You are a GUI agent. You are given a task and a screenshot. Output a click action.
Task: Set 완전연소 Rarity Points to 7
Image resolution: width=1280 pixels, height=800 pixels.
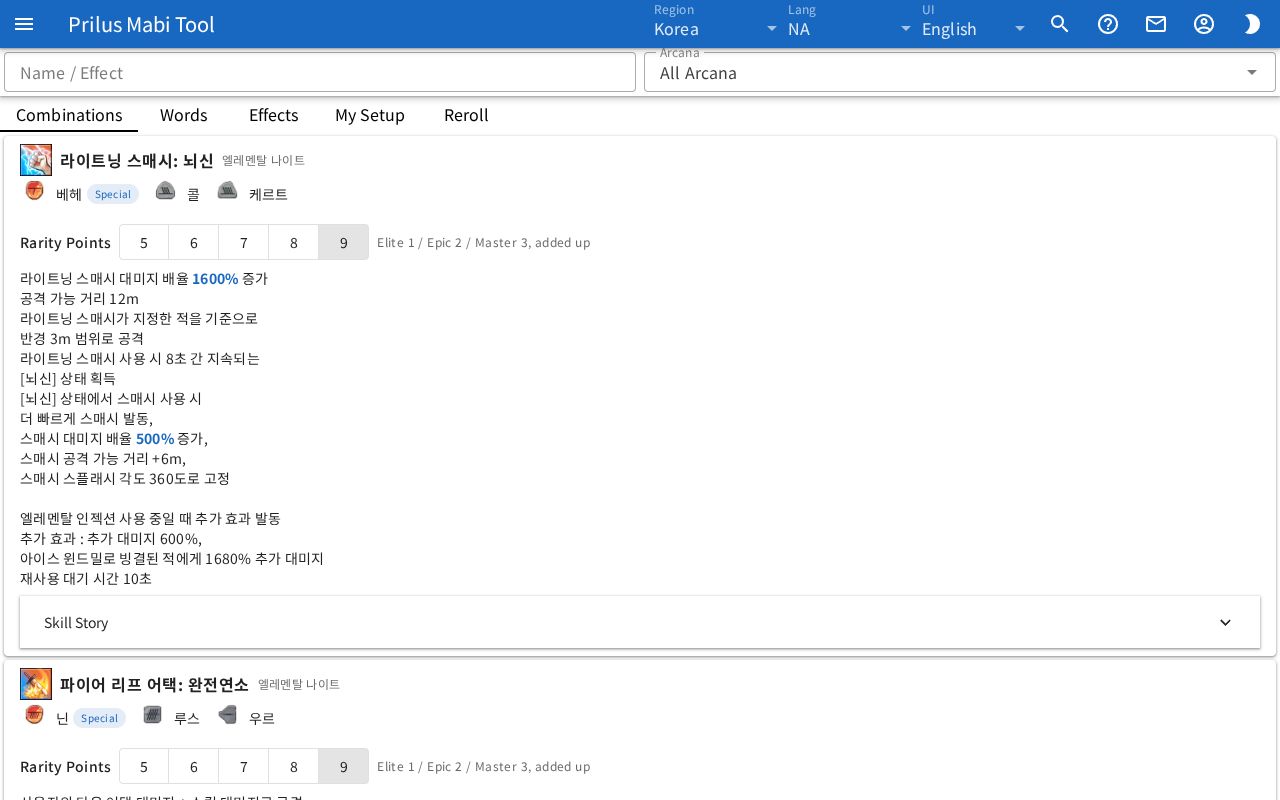[244, 766]
